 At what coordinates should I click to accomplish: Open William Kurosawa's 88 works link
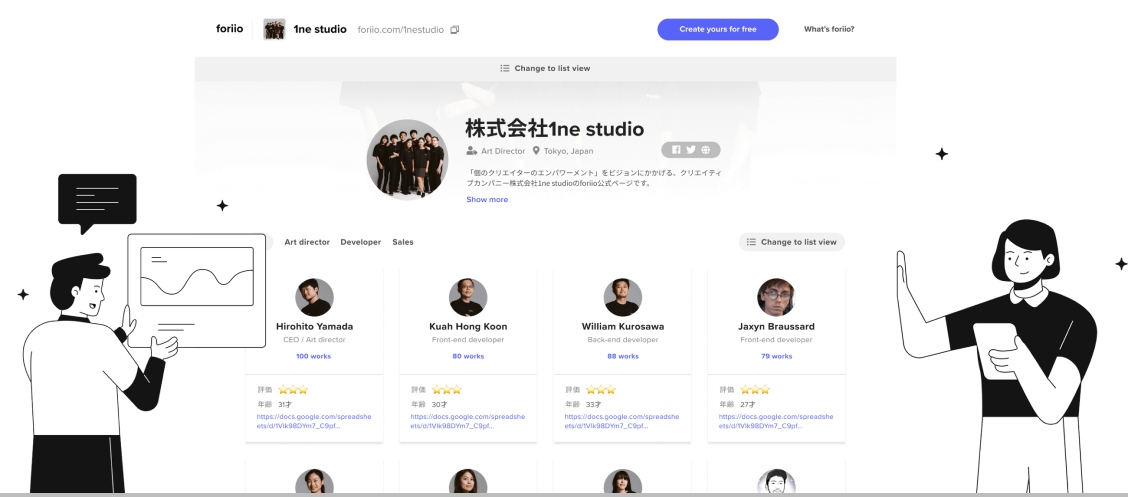[622, 356]
